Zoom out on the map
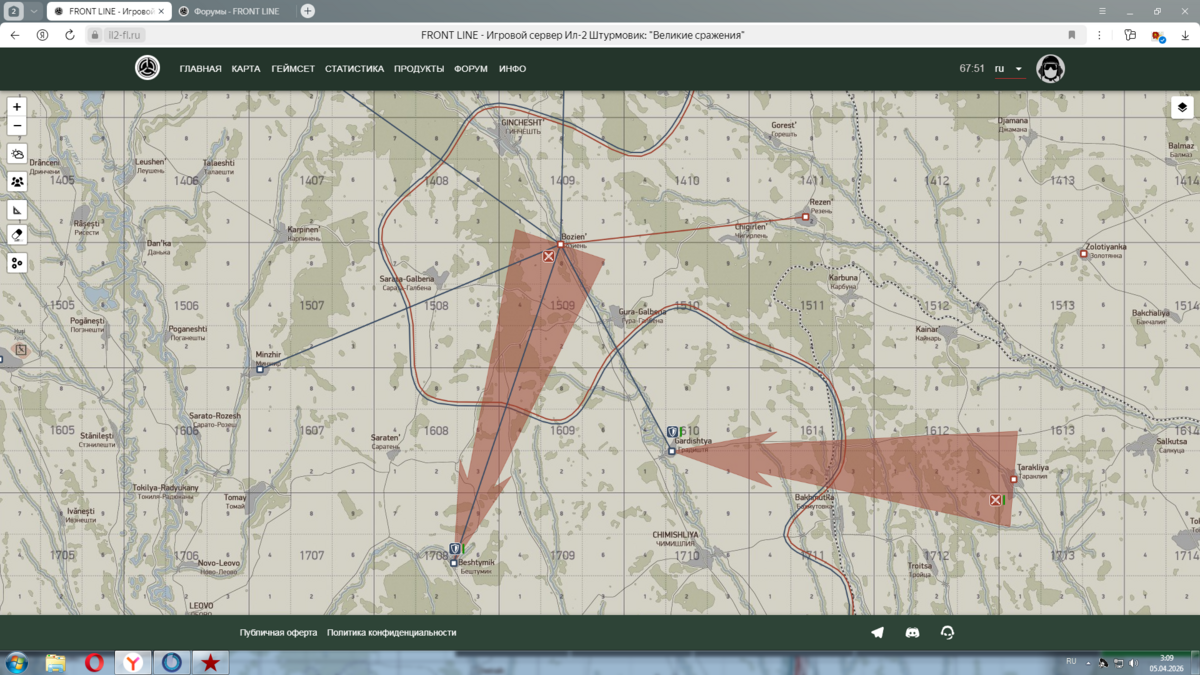The height and width of the screenshot is (675, 1200). click(x=17, y=126)
